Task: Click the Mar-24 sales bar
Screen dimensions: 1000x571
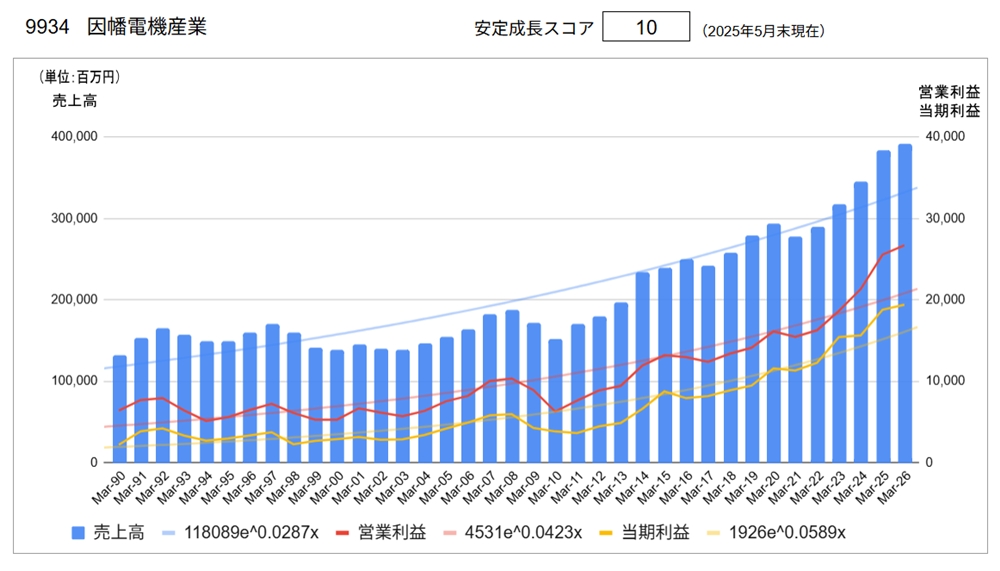Action: click(x=861, y=322)
